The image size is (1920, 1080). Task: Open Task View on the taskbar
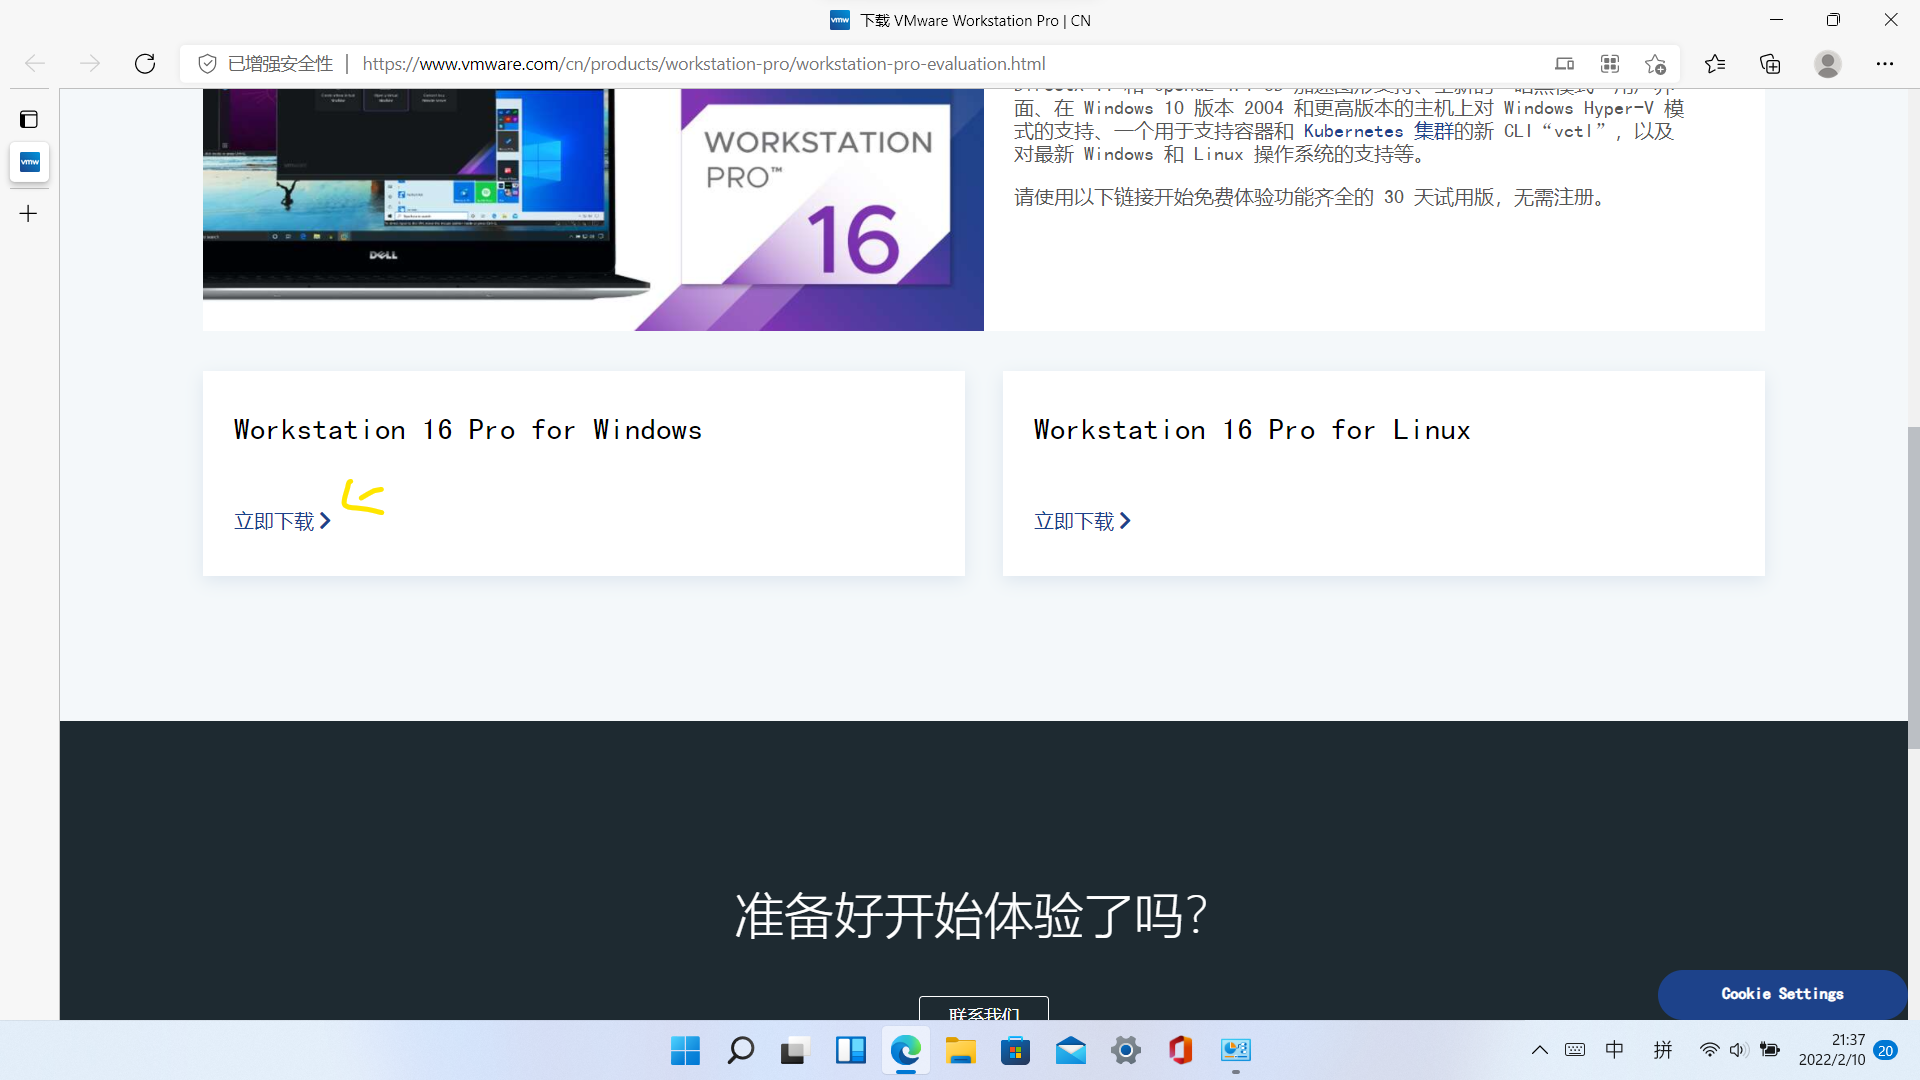tap(794, 1050)
